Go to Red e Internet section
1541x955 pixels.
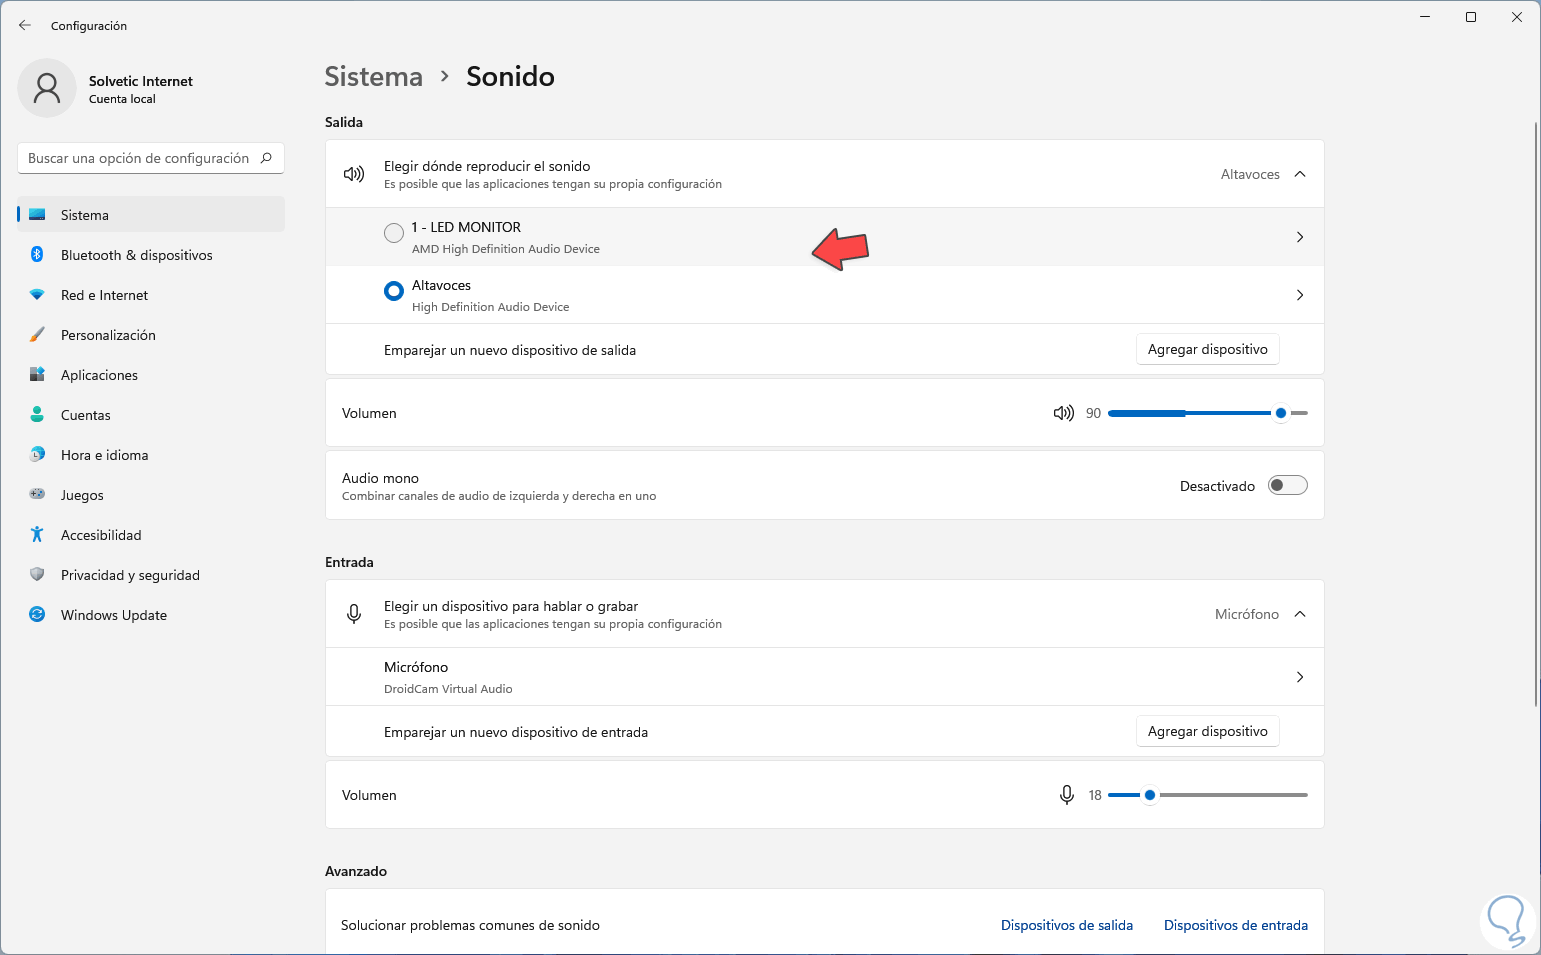pyautogui.click(x=104, y=295)
